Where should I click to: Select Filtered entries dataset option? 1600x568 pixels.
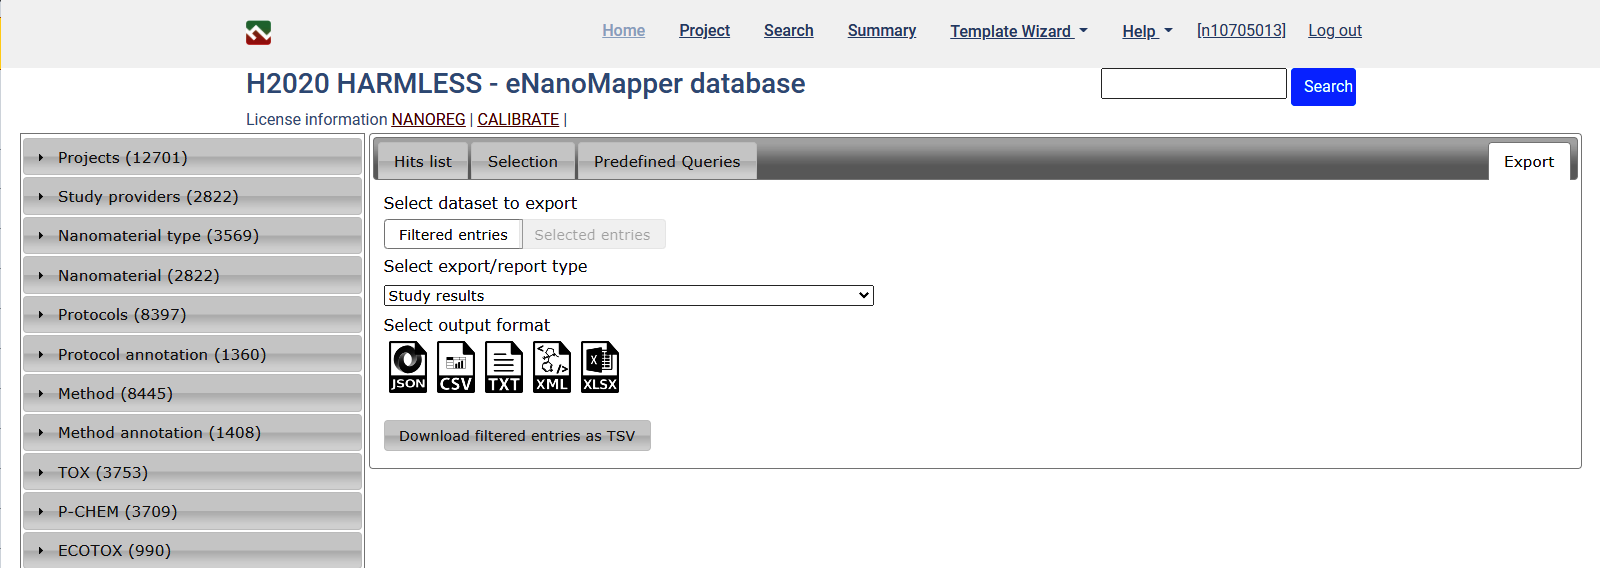(453, 234)
